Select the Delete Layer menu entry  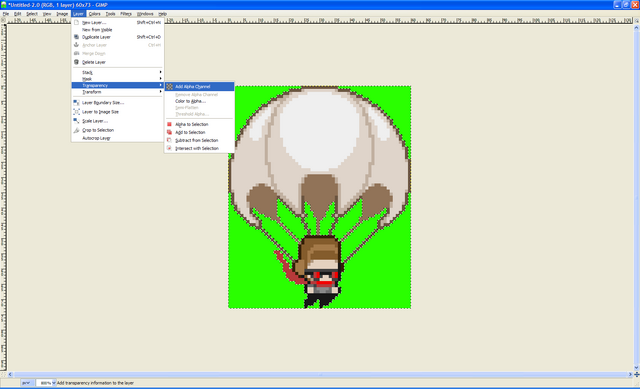[118, 62]
